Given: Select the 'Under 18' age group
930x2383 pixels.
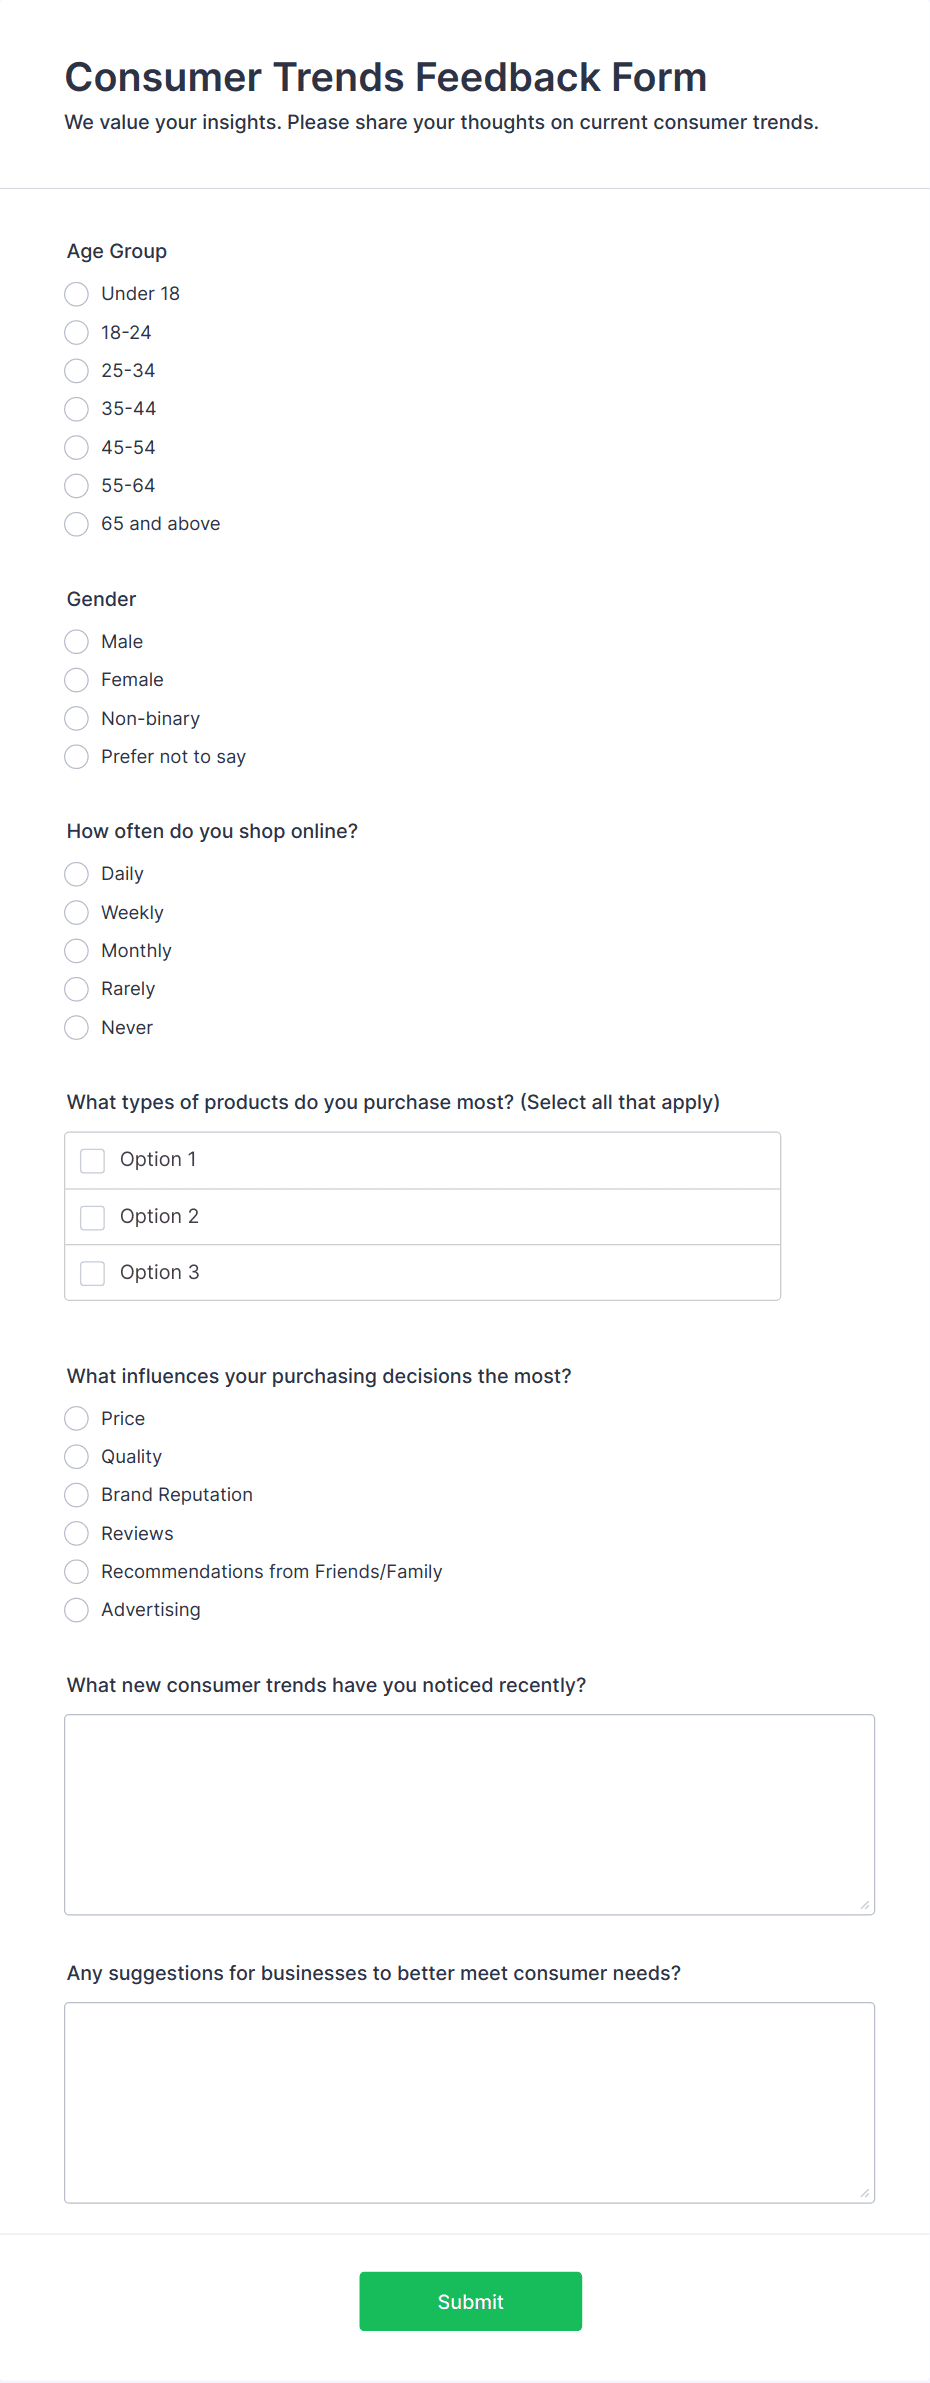Looking at the screenshot, I should click(x=77, y=294).
